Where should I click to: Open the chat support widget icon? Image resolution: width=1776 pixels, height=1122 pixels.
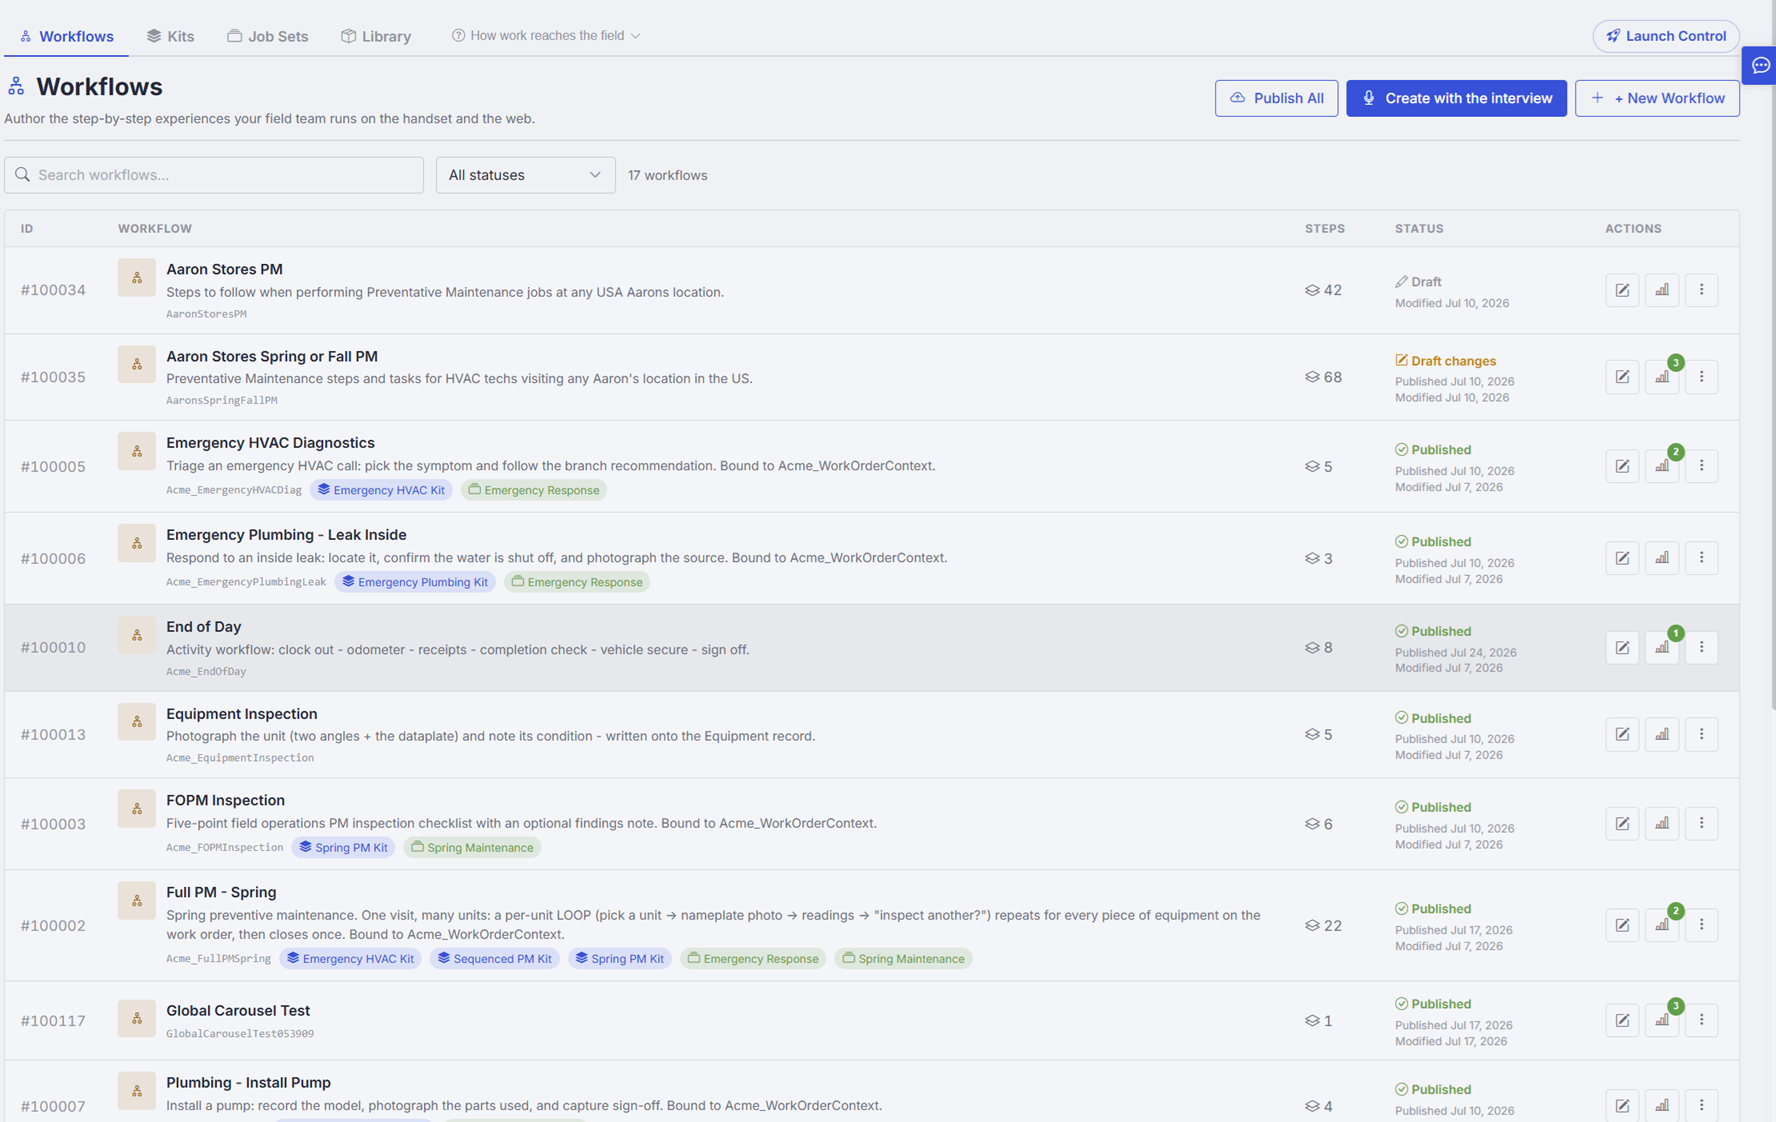[1761, 65]
